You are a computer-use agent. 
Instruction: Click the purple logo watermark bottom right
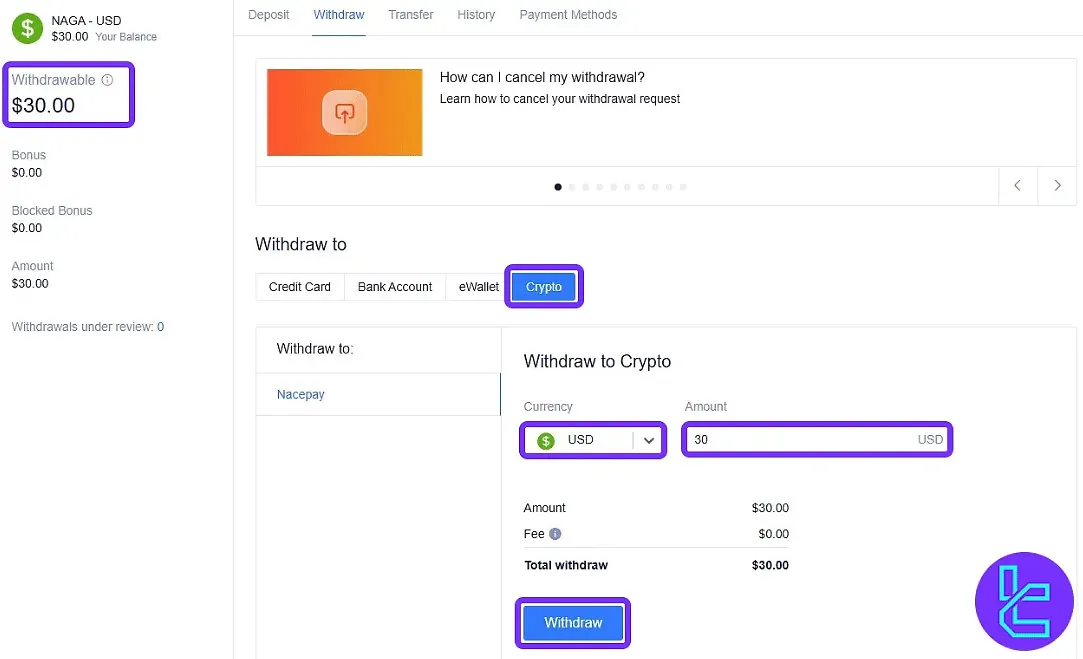coord(1024,601)
